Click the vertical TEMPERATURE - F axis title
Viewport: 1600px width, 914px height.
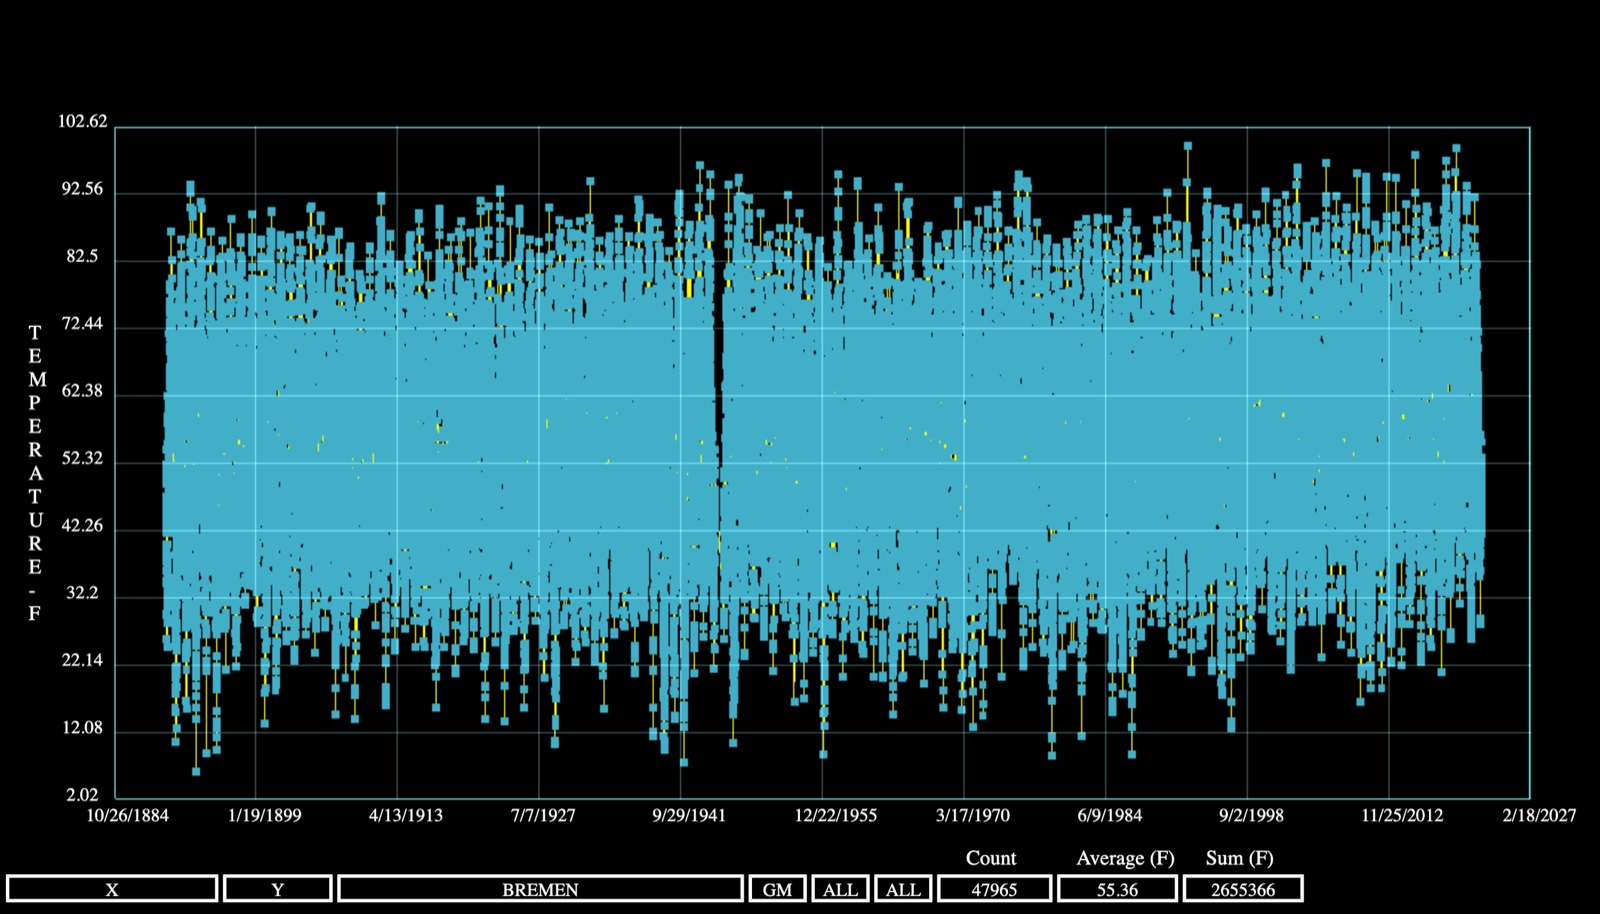(x=35, y=472)
